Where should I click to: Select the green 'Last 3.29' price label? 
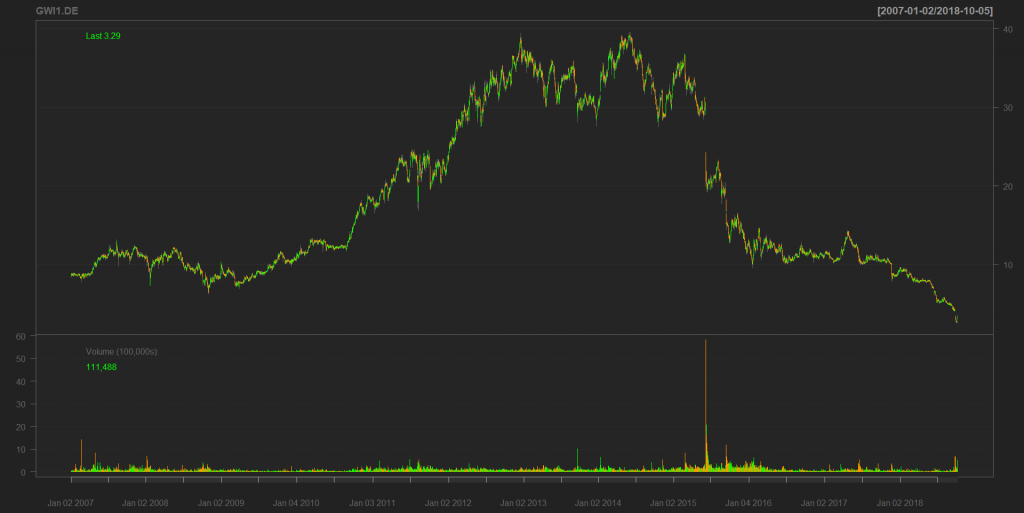pyautogui.click(x=103, y=36)
